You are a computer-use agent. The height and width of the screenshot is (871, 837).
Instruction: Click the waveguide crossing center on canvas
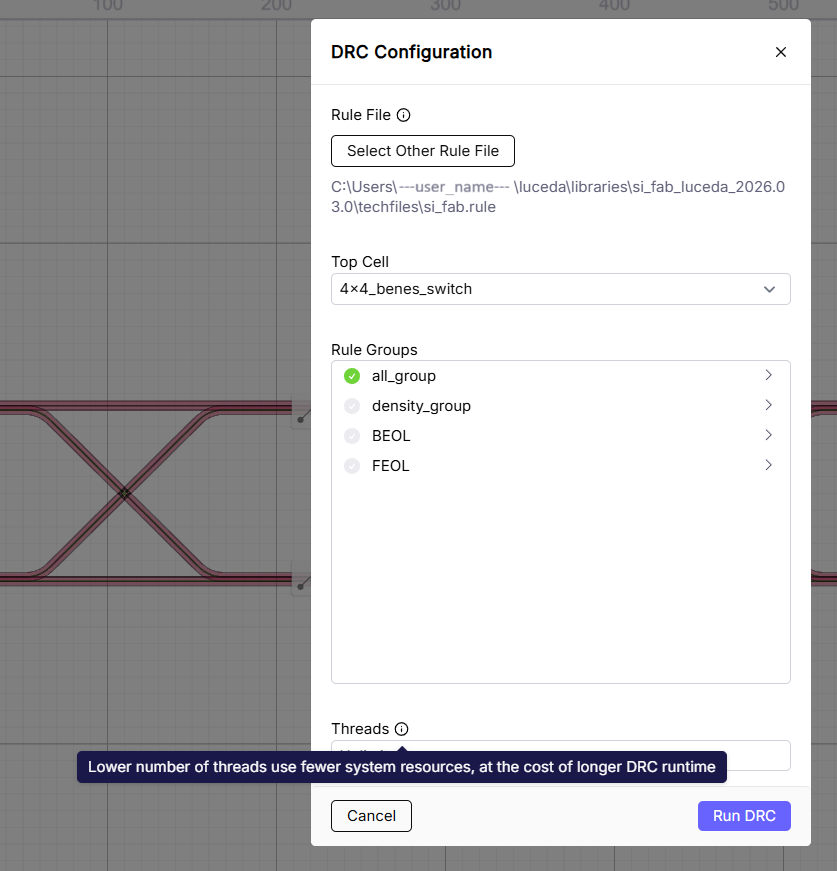click(124, 493)
